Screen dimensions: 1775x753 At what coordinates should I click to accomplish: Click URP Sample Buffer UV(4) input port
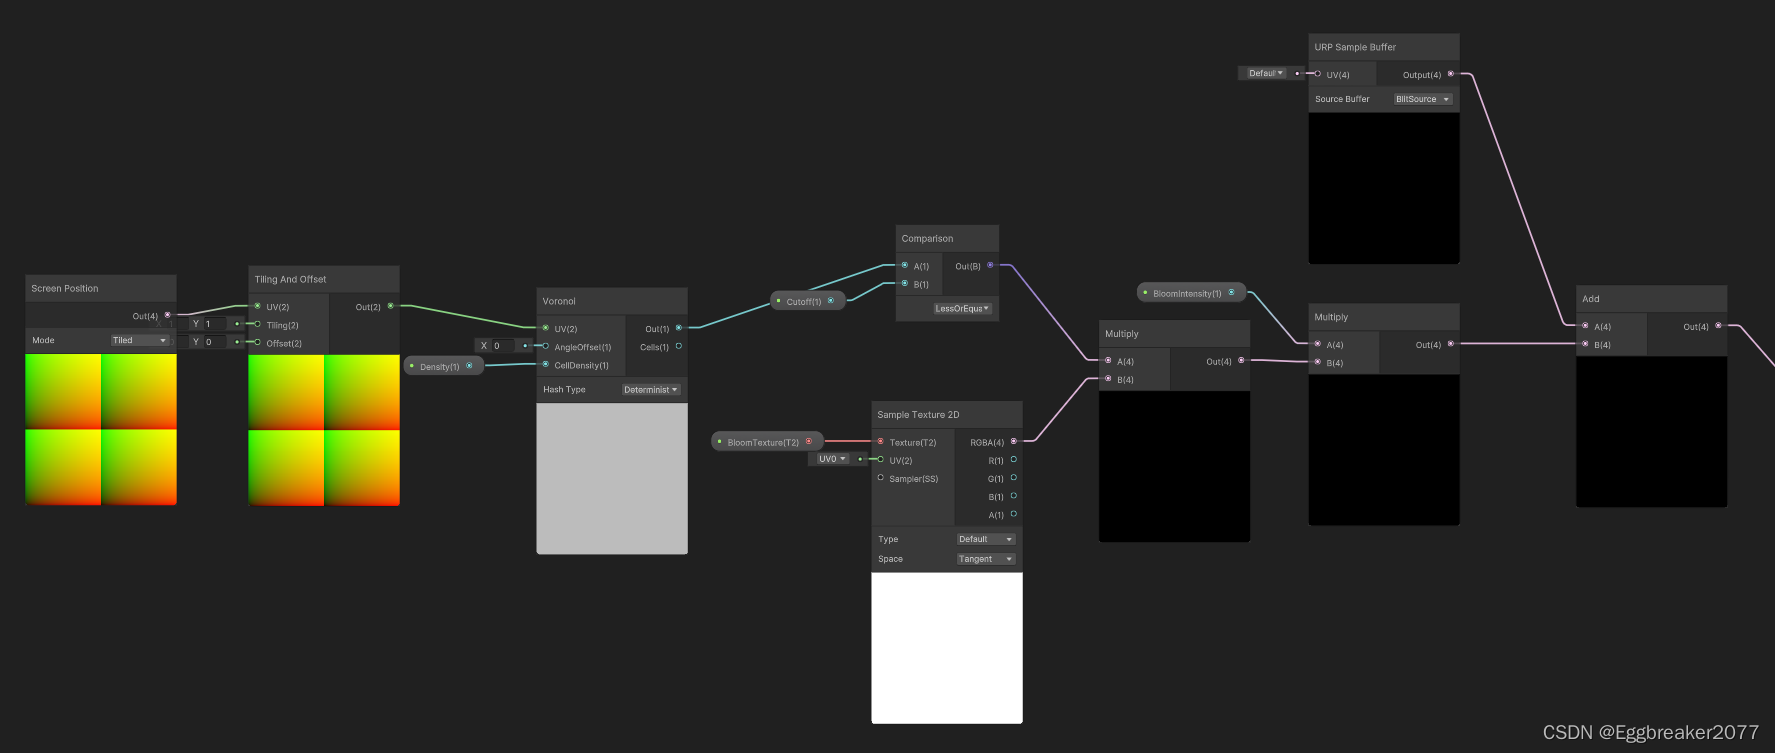pos(1317,74)
